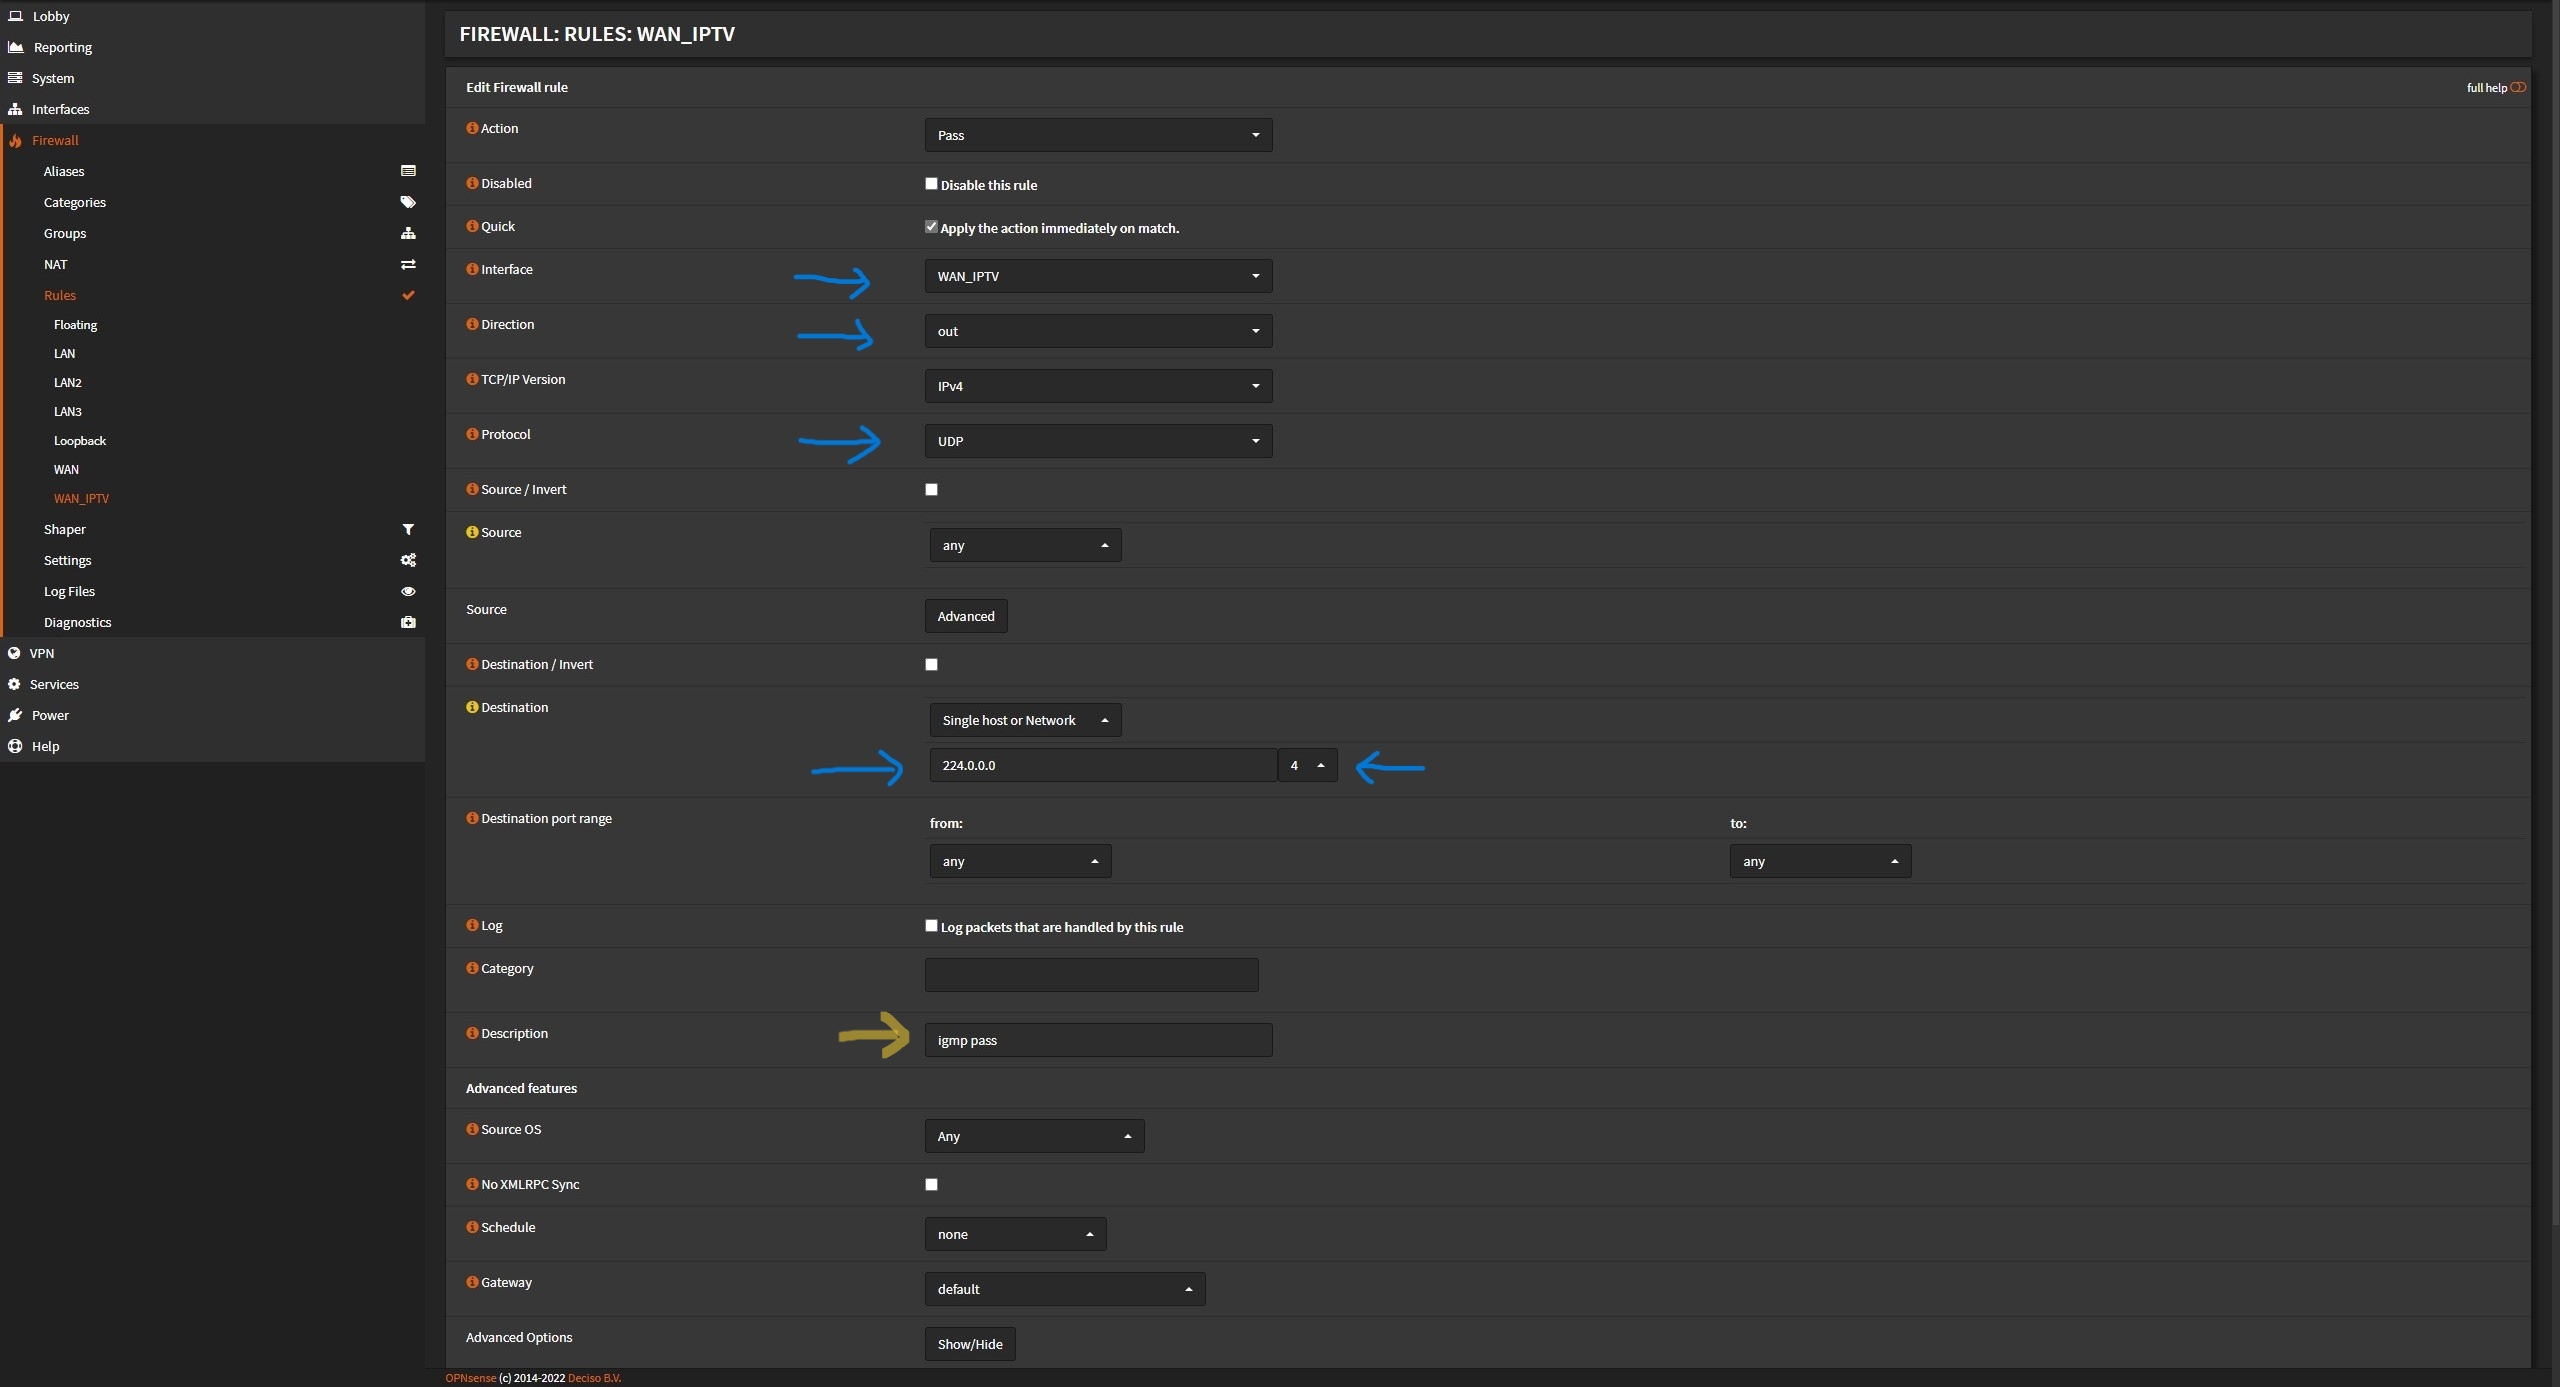Click the Diagnostics medkit icon
The image size is (2560, 1387).
pyautogui.click(x=408, y=622)
